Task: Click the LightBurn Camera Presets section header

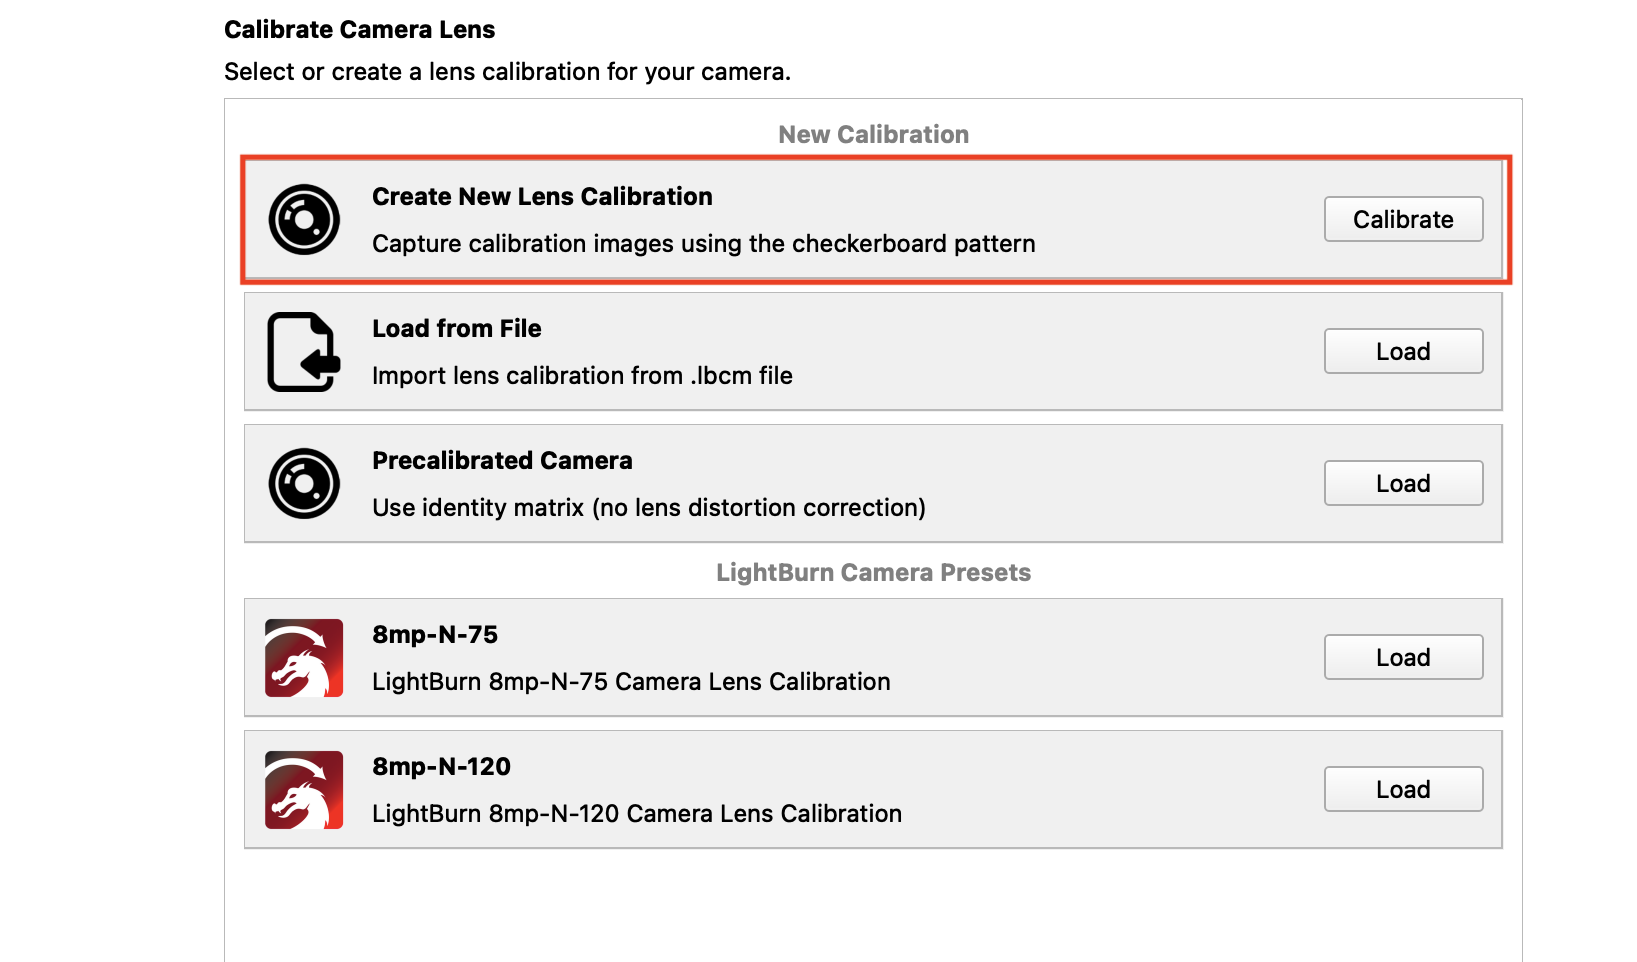Action: pos(873,572)
